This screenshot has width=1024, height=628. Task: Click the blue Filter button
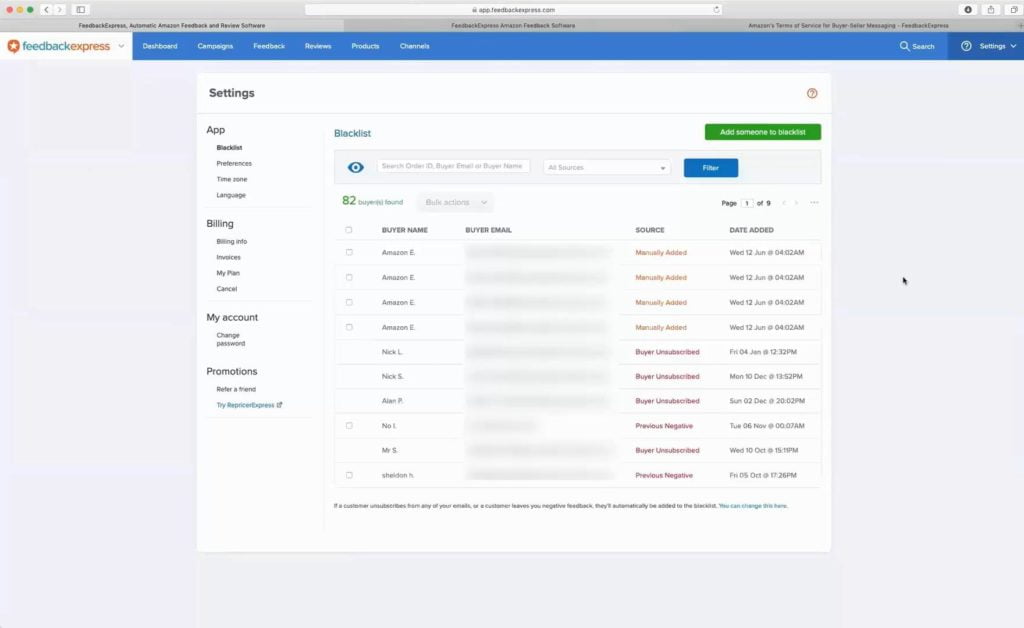pyautogui.click(x=711, y=168)
